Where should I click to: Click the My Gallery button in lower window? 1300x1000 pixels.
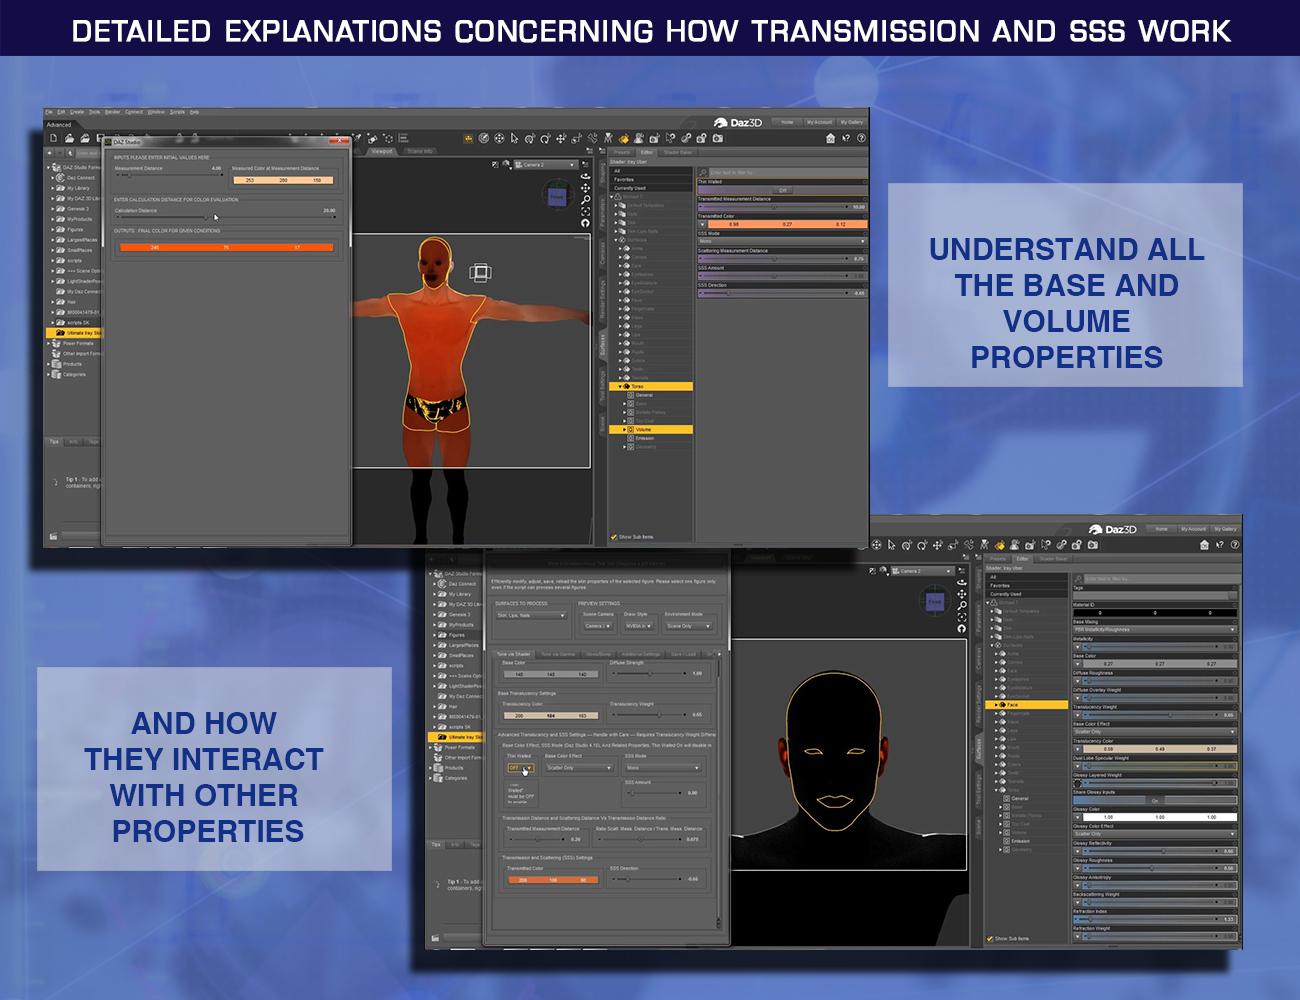click(1225, 529)
